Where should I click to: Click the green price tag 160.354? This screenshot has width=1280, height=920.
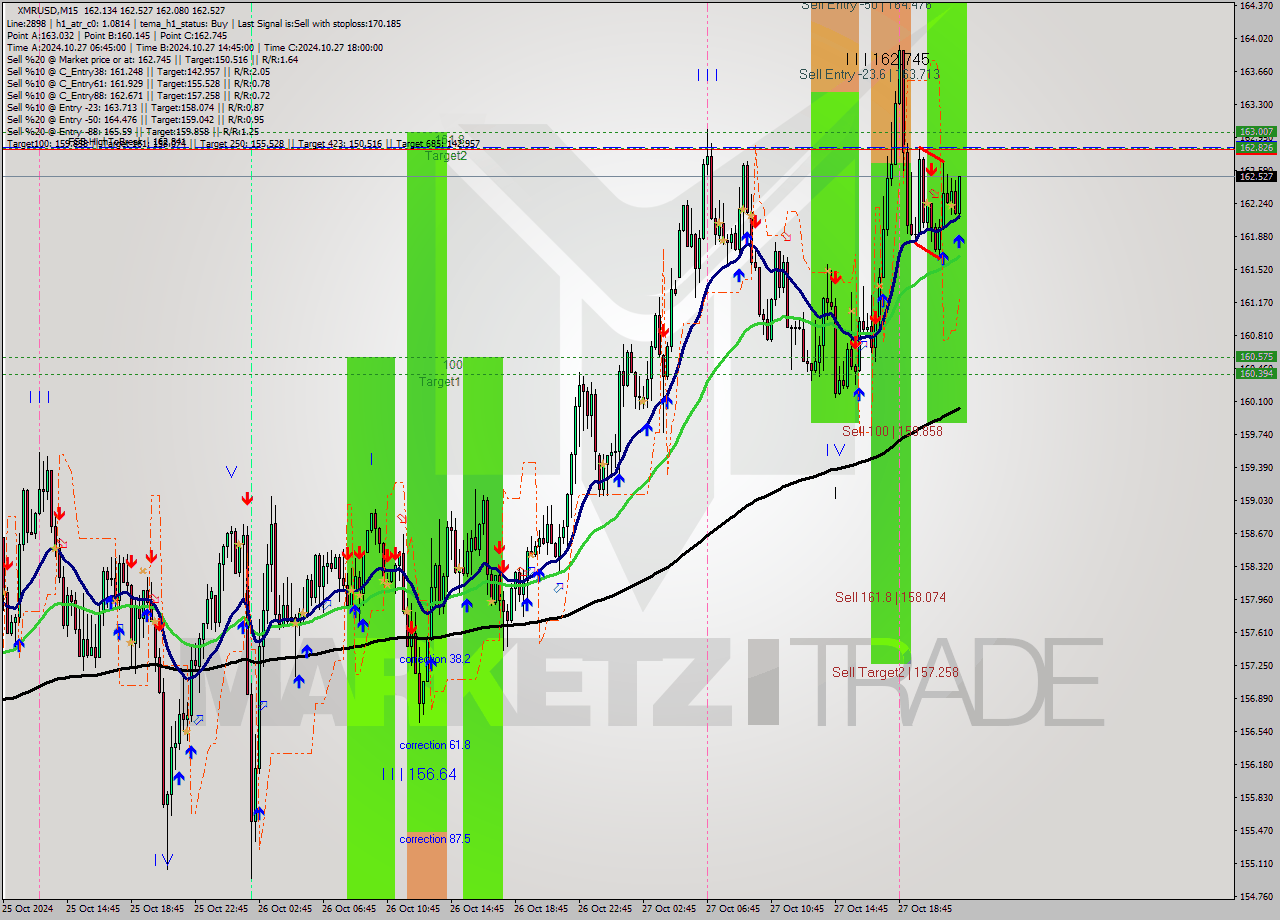pyautogui.click(x=1256, y=373)
